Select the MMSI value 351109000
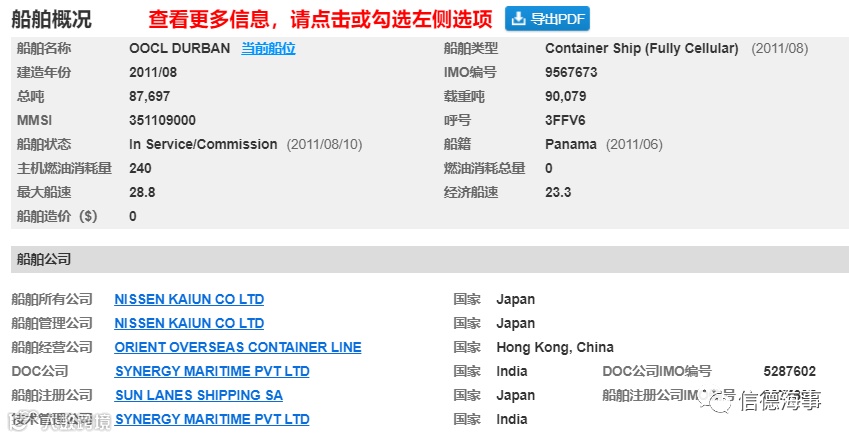Screen dimensions: 849x438 pyautogui.click(x=162, y=120)
